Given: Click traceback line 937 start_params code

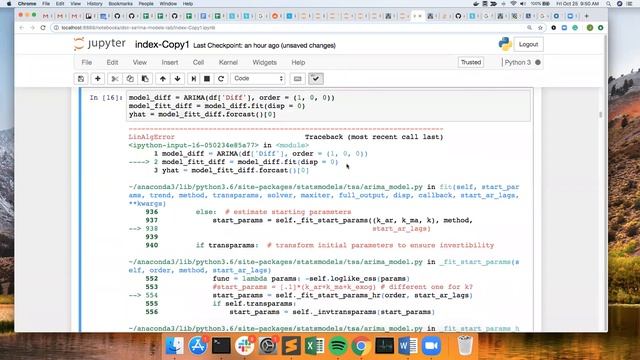Looking at the screenshot, I should point(342,220).
